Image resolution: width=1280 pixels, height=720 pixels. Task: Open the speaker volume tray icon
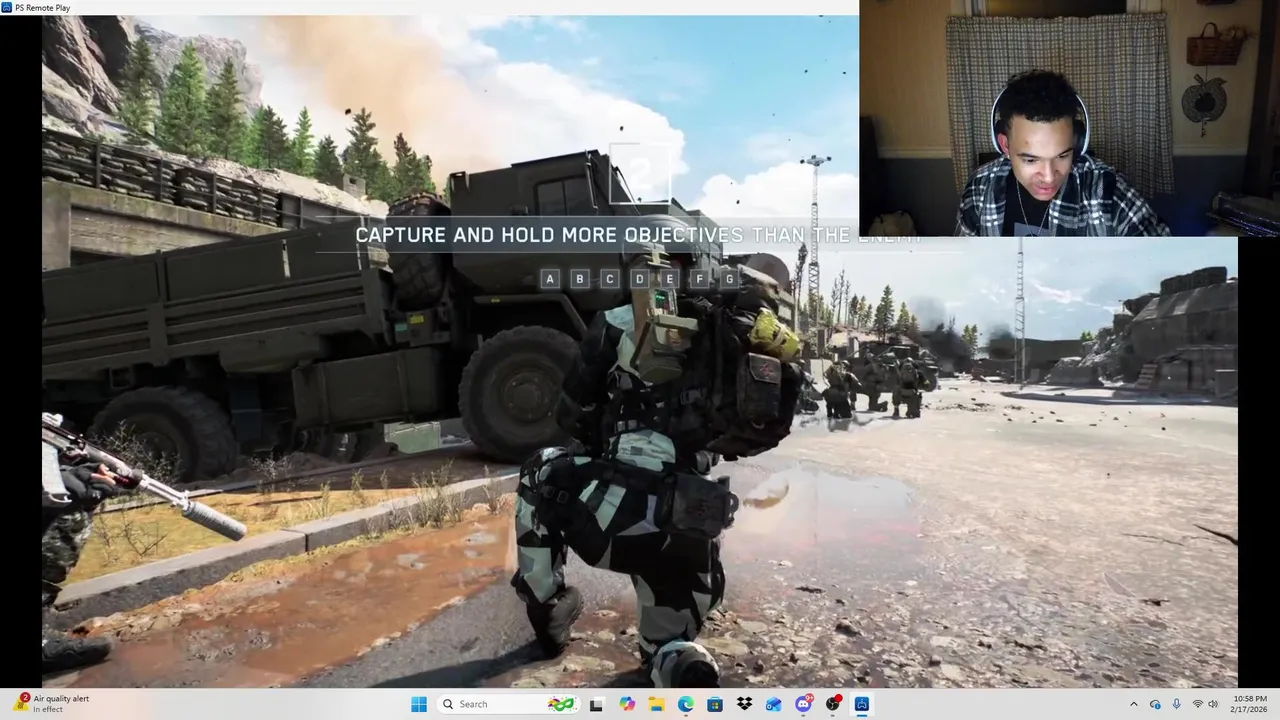click(1213, 704)
